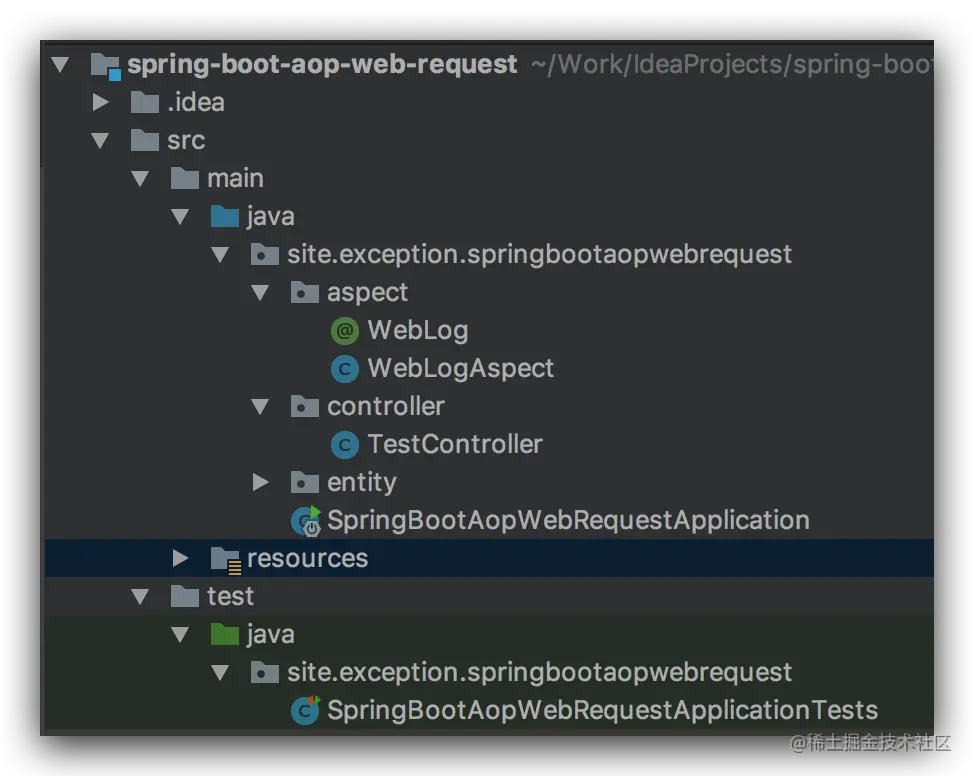Click the aspect package icon
Screen dimensions: 974x776
[x=304, y=292]
